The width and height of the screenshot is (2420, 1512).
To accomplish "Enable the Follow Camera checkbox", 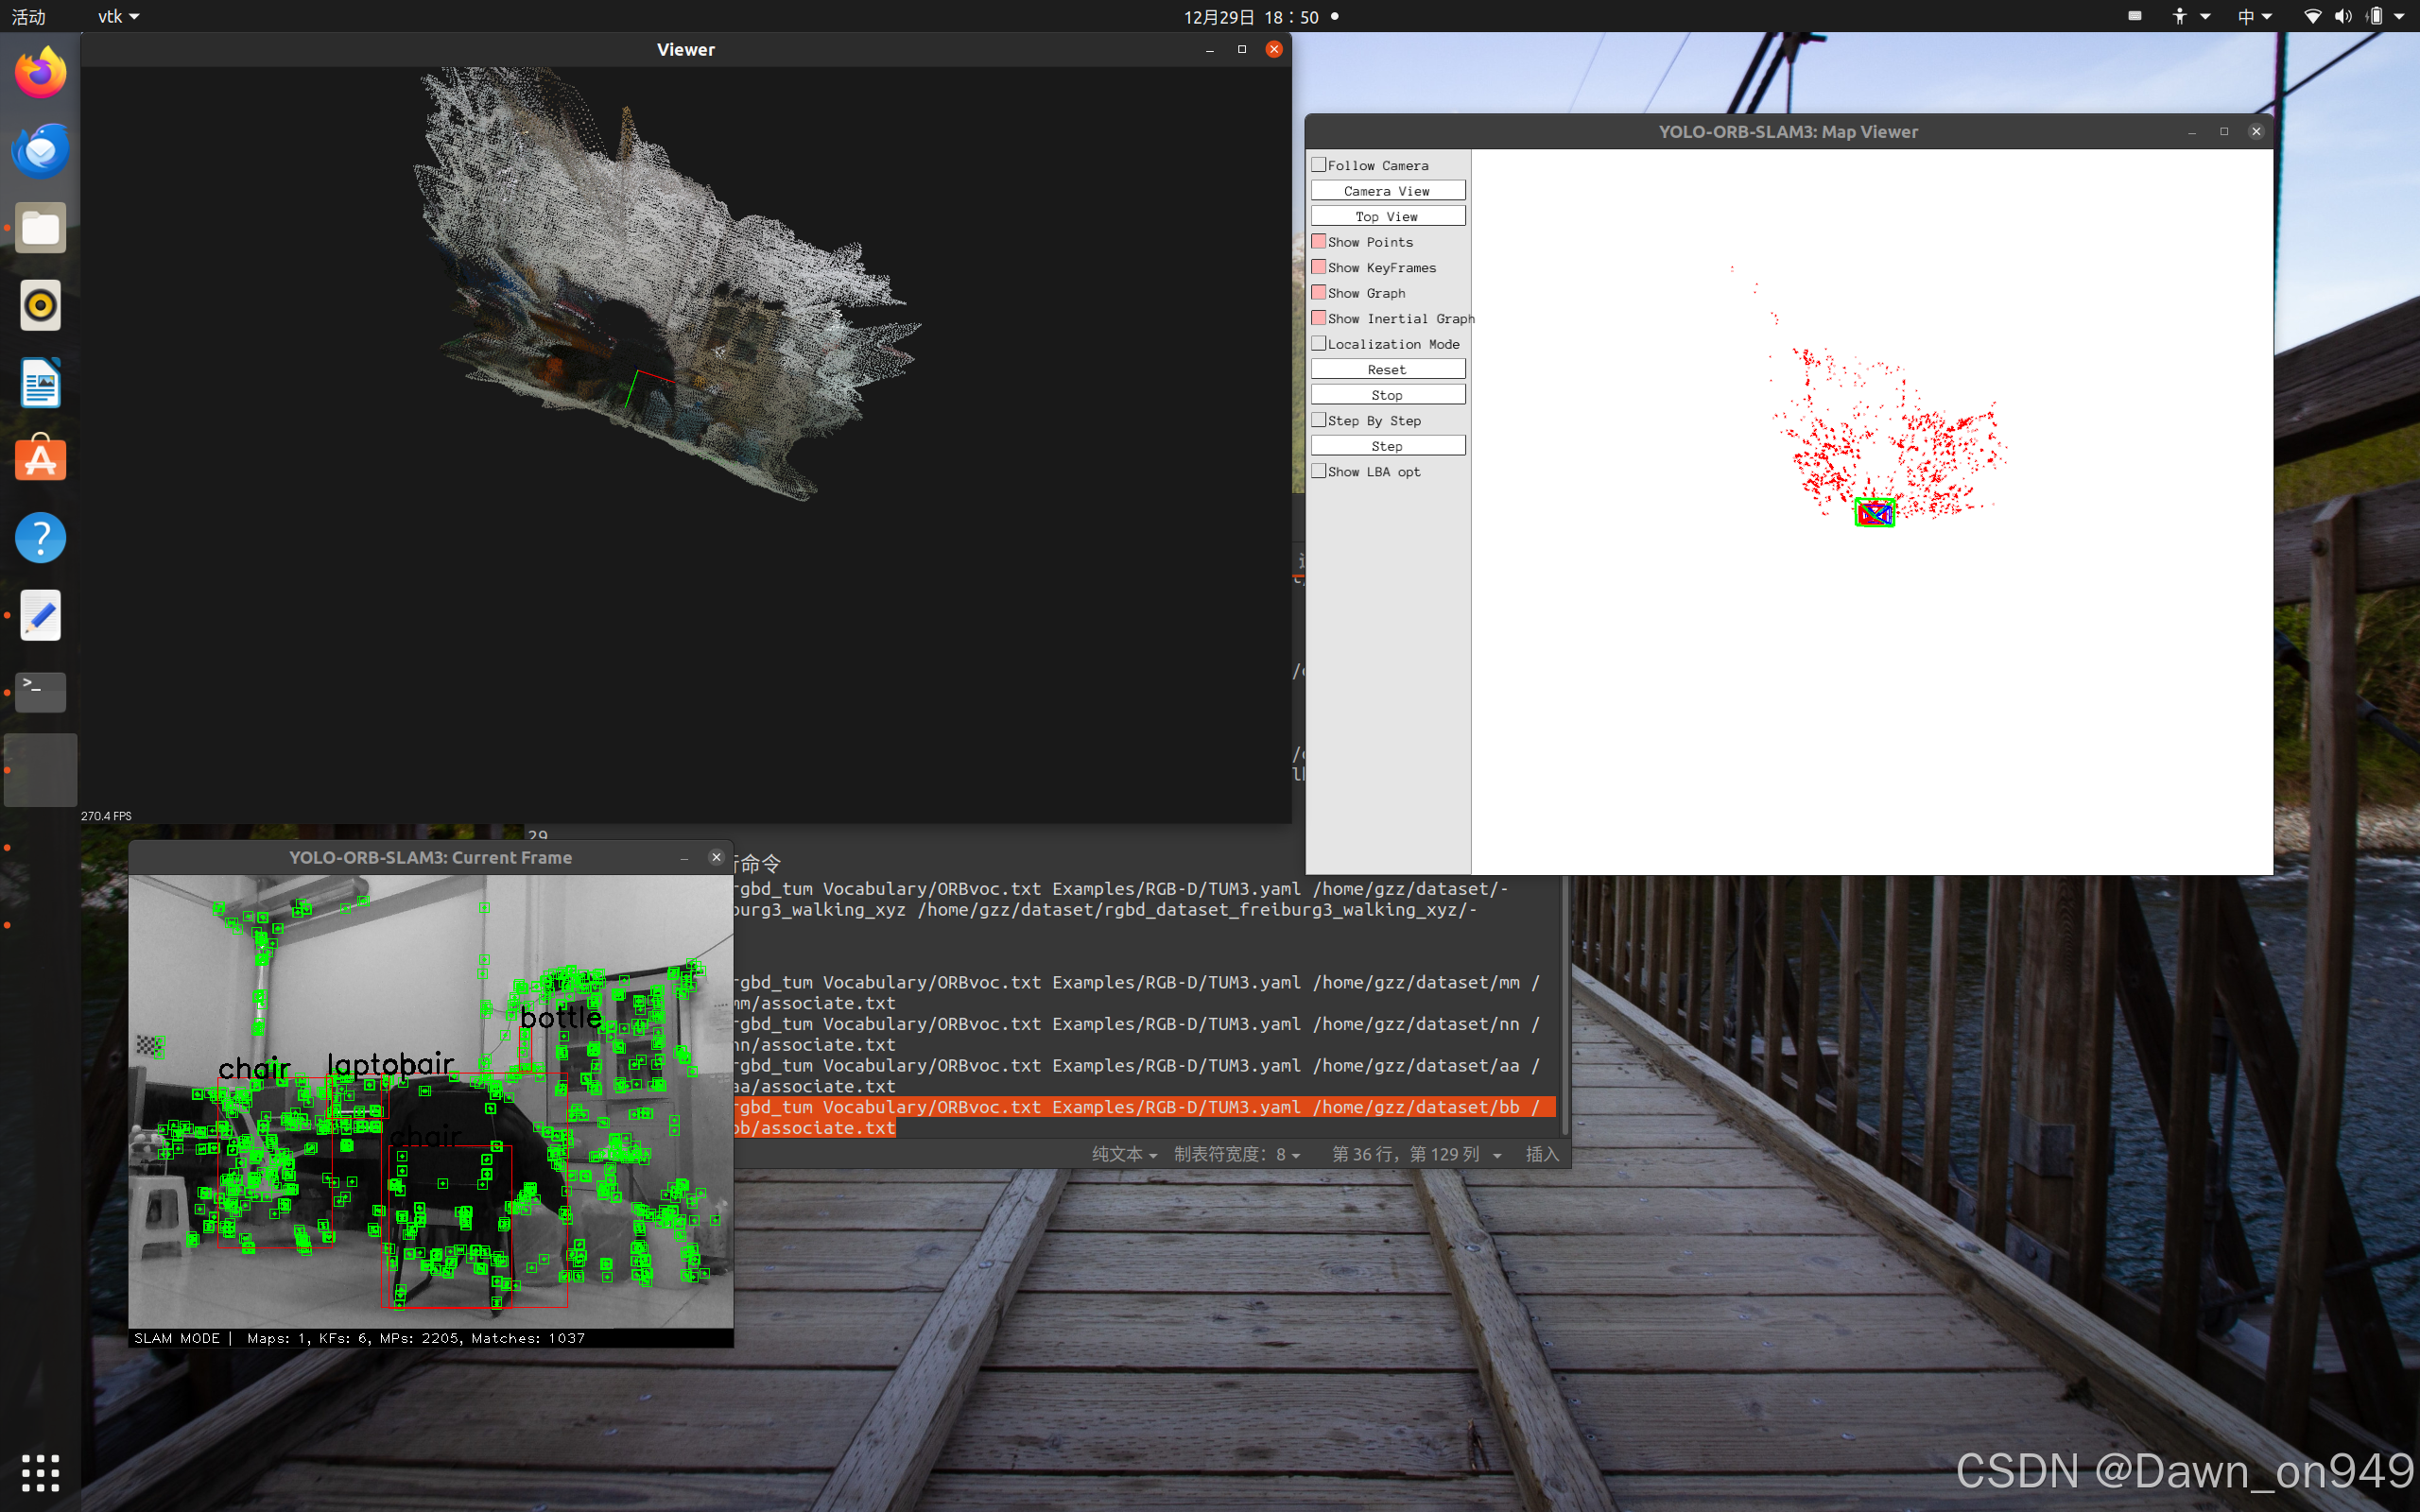I will [x=1319, y=165].
